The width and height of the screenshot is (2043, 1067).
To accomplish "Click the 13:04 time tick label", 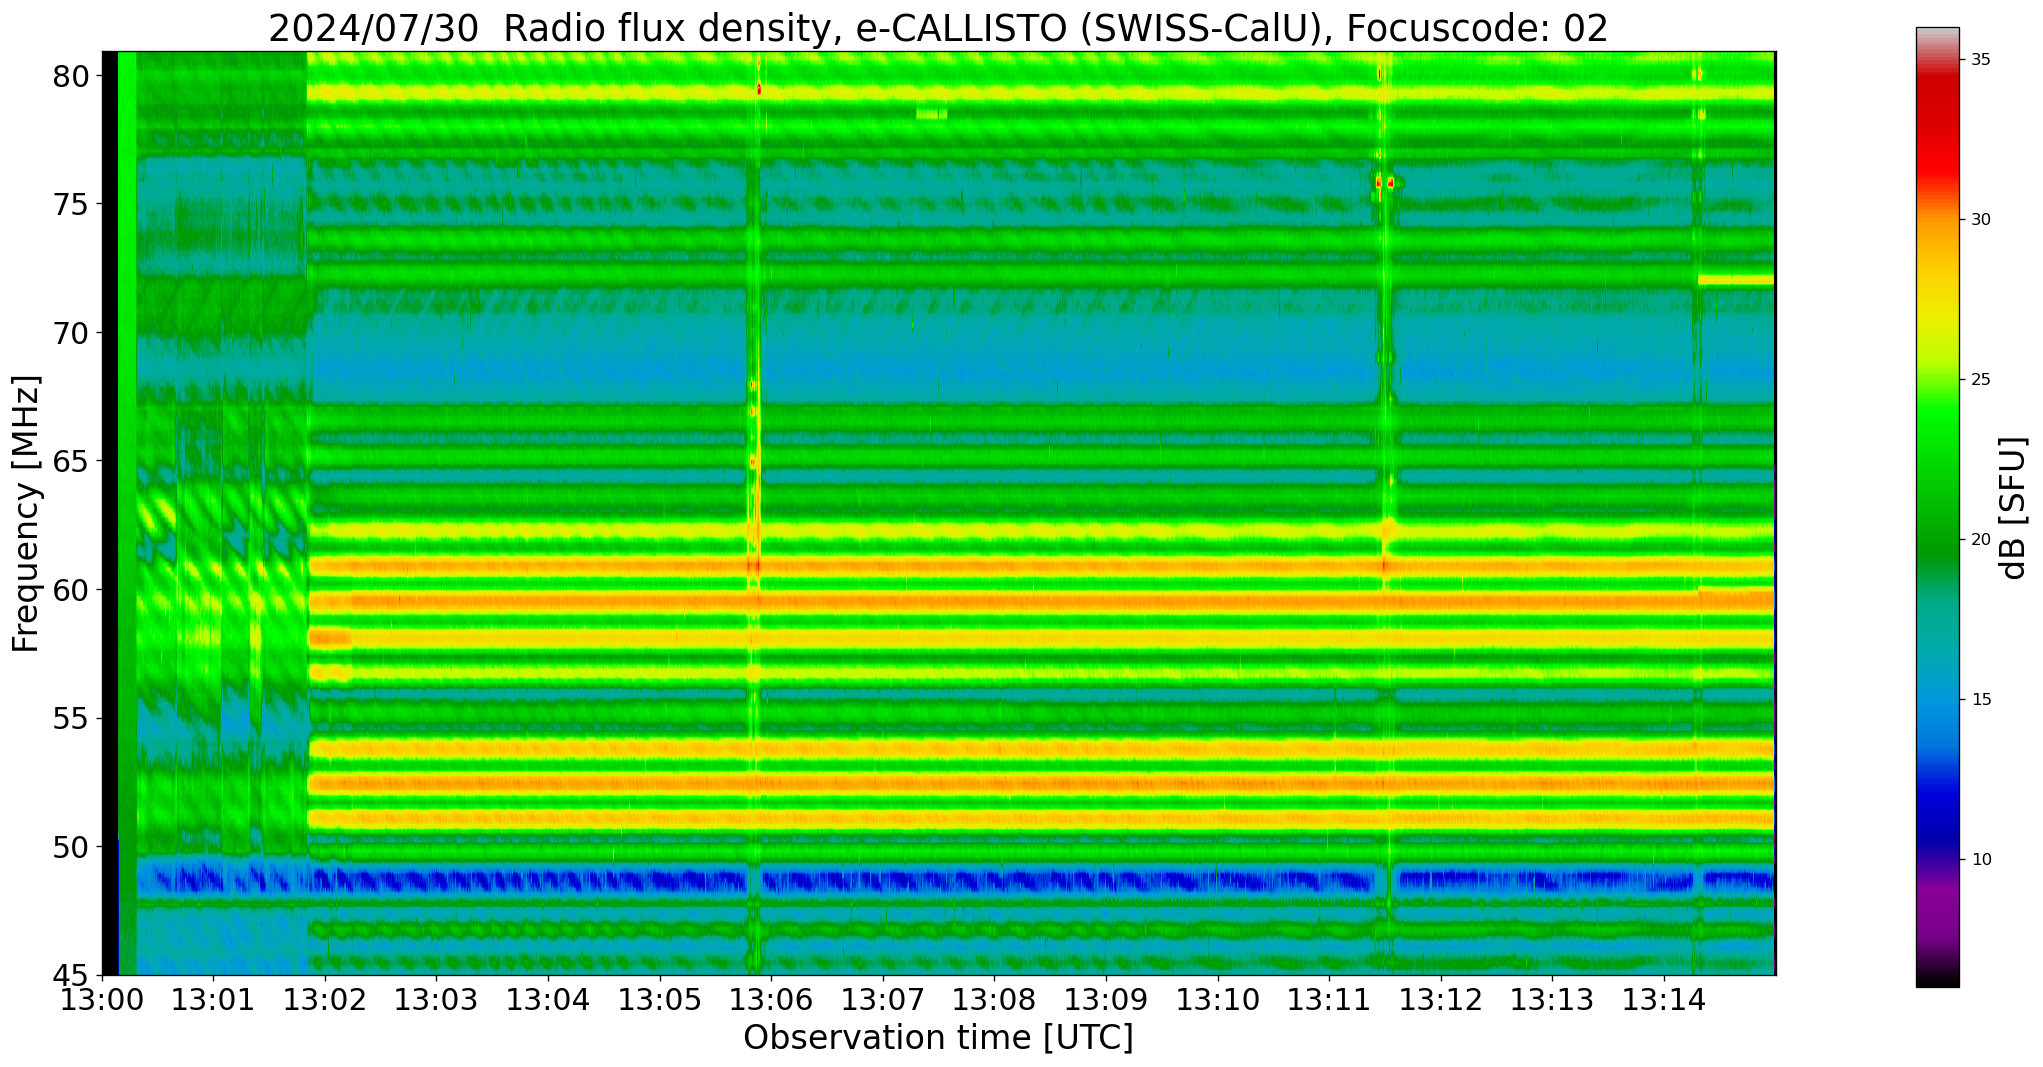I will click(548, 999).
